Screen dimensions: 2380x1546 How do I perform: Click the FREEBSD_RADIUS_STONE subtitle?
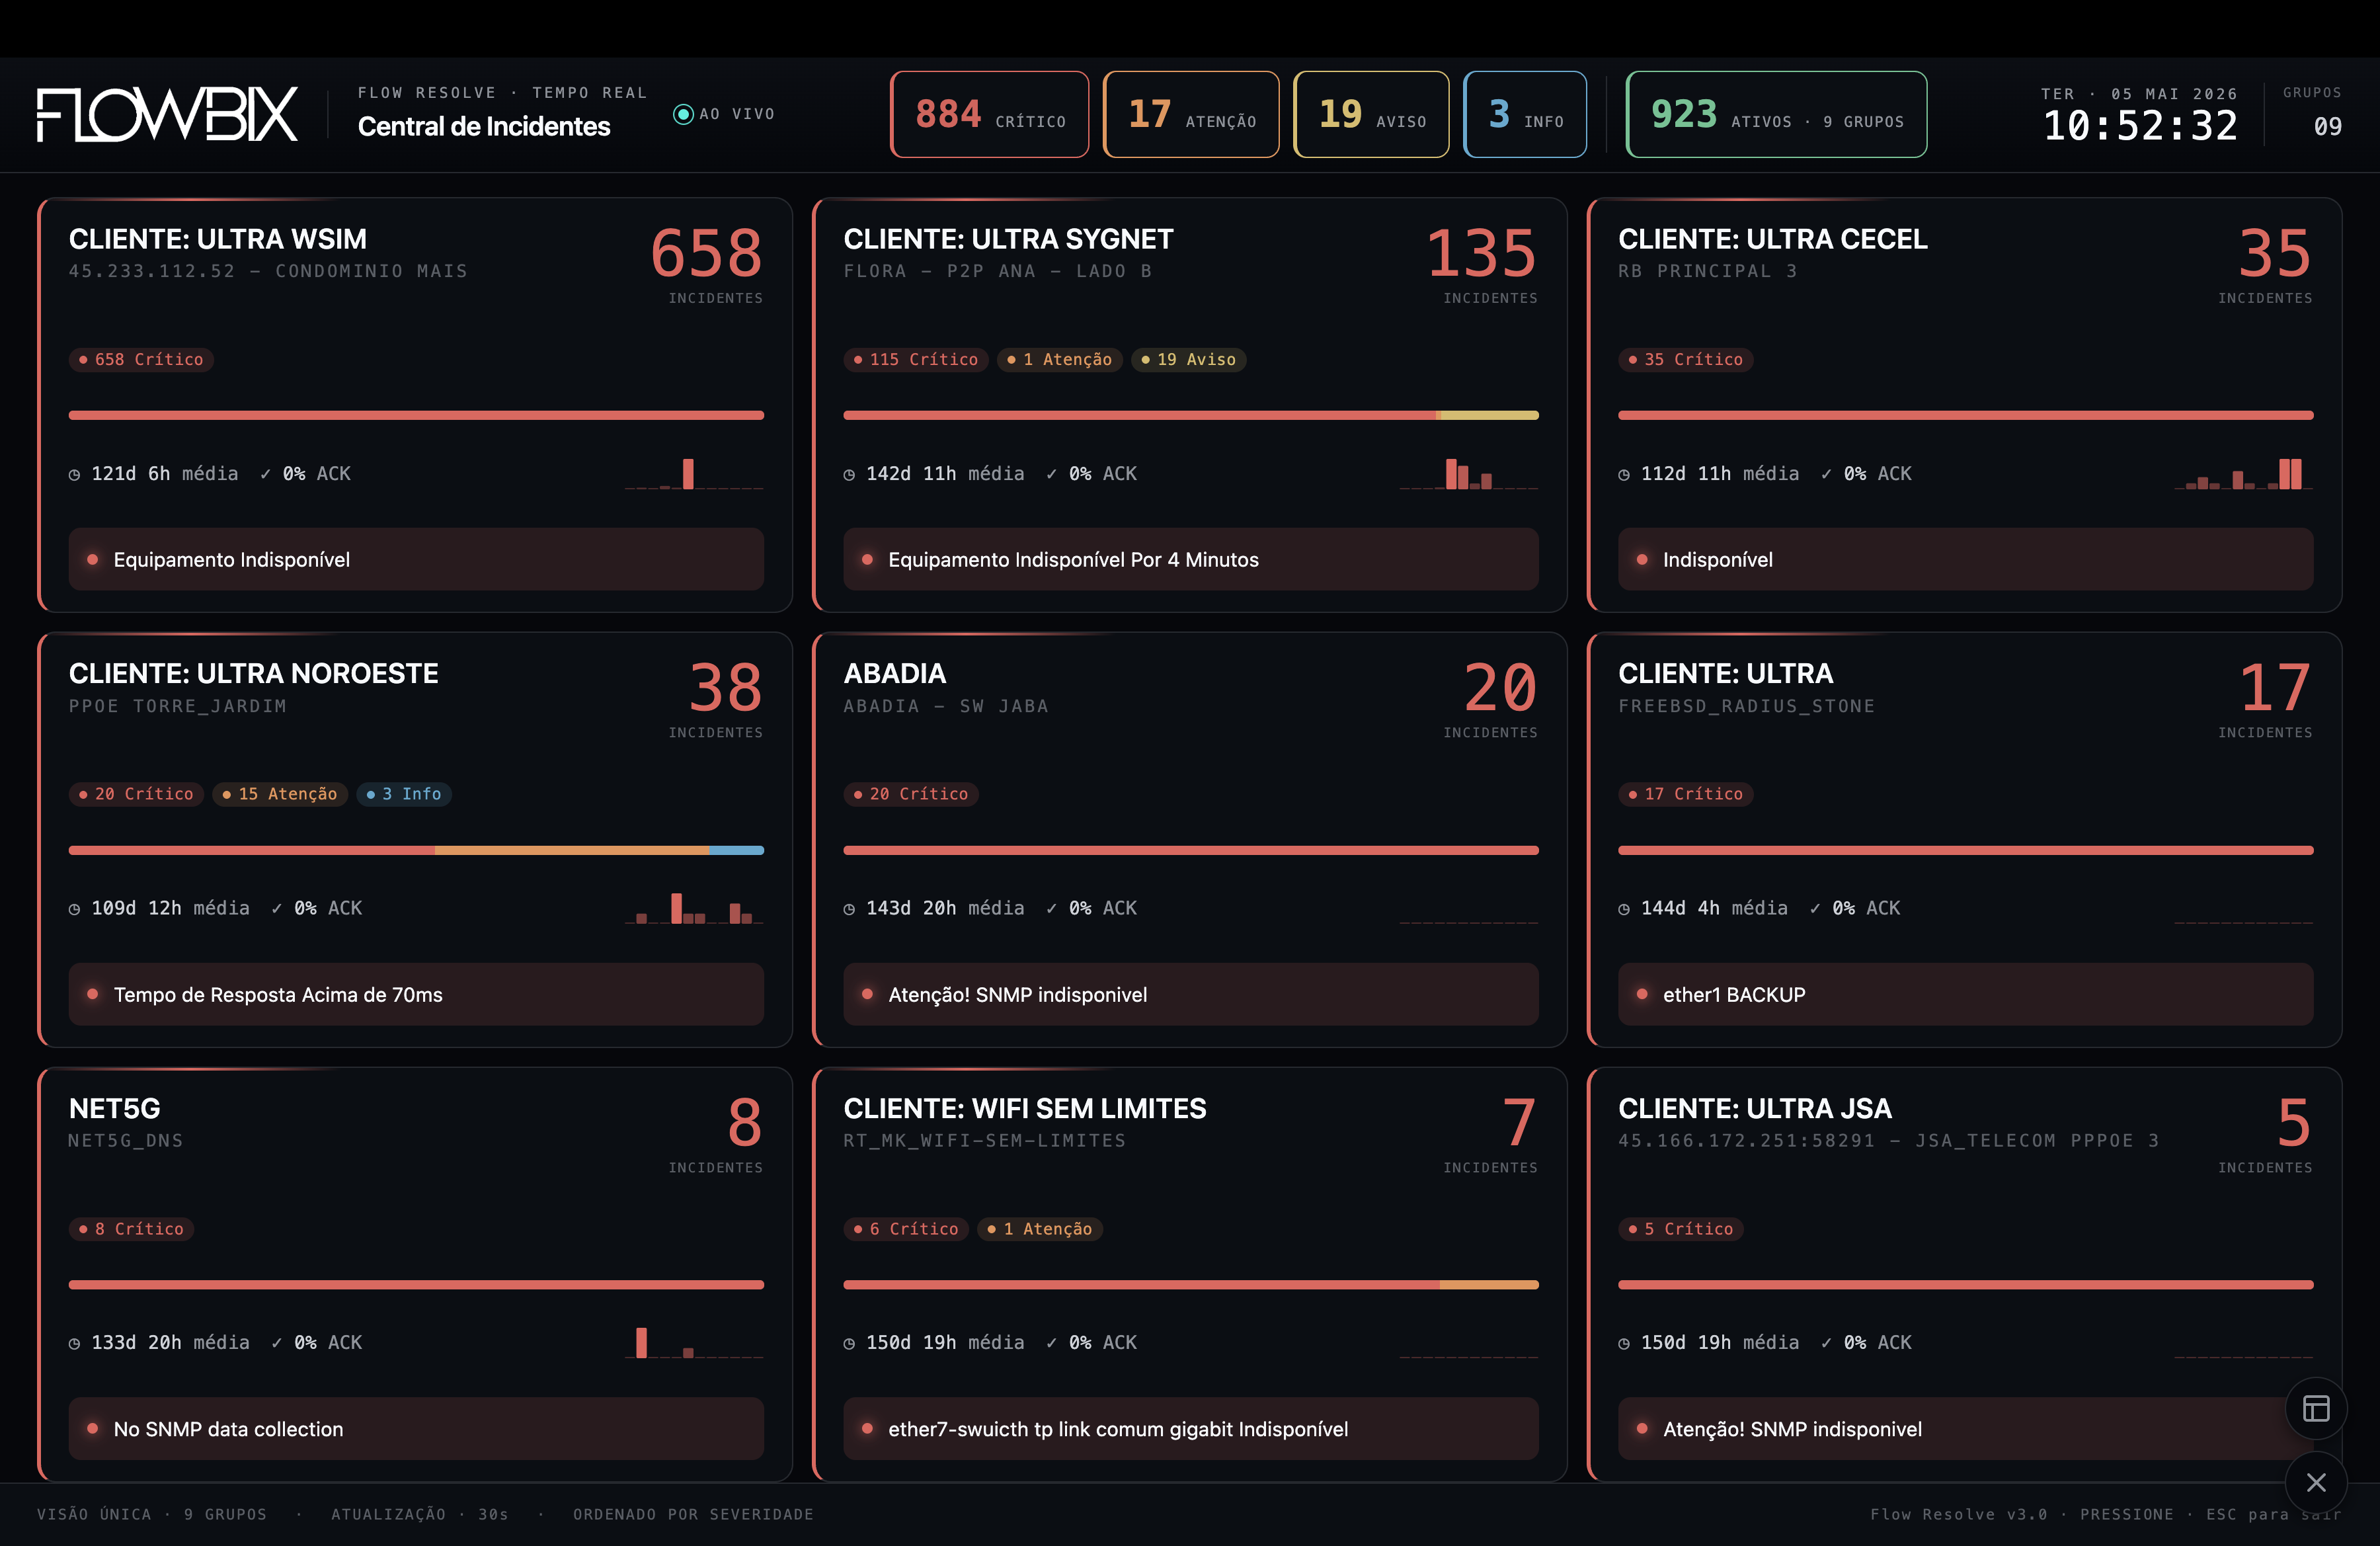coord(1746,706)
